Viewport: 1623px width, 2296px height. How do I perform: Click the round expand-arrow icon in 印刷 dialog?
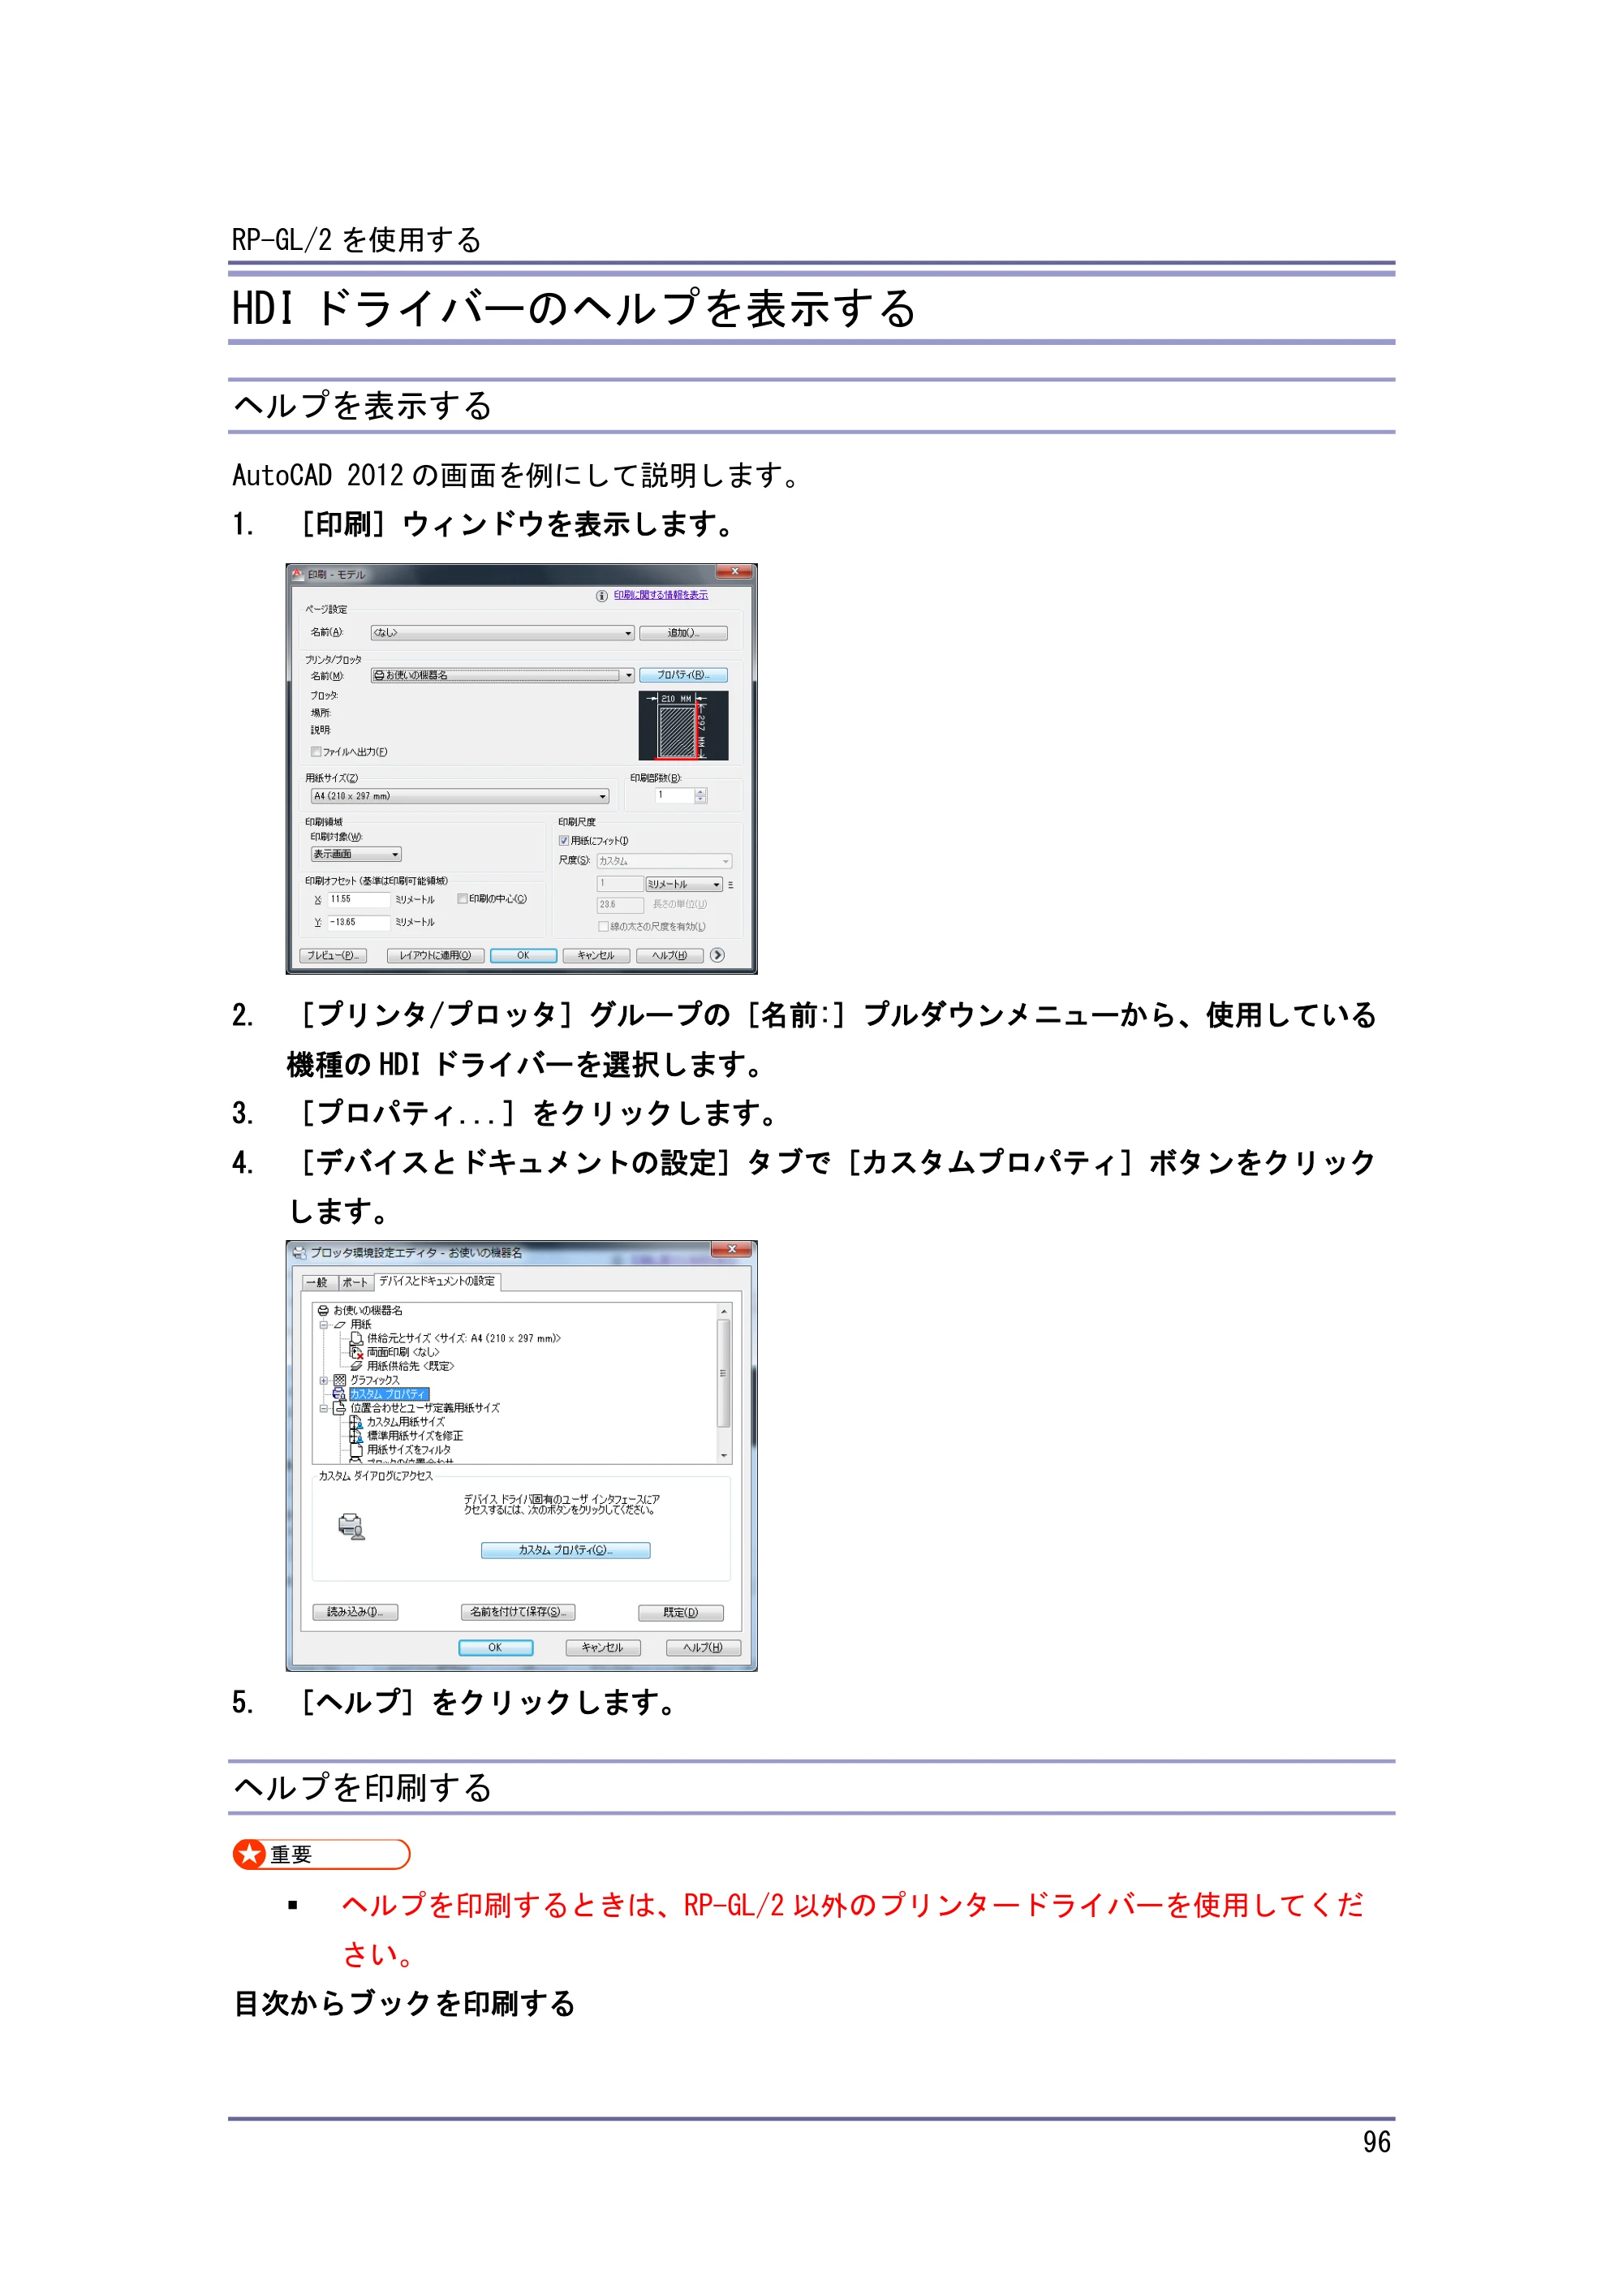717,955
